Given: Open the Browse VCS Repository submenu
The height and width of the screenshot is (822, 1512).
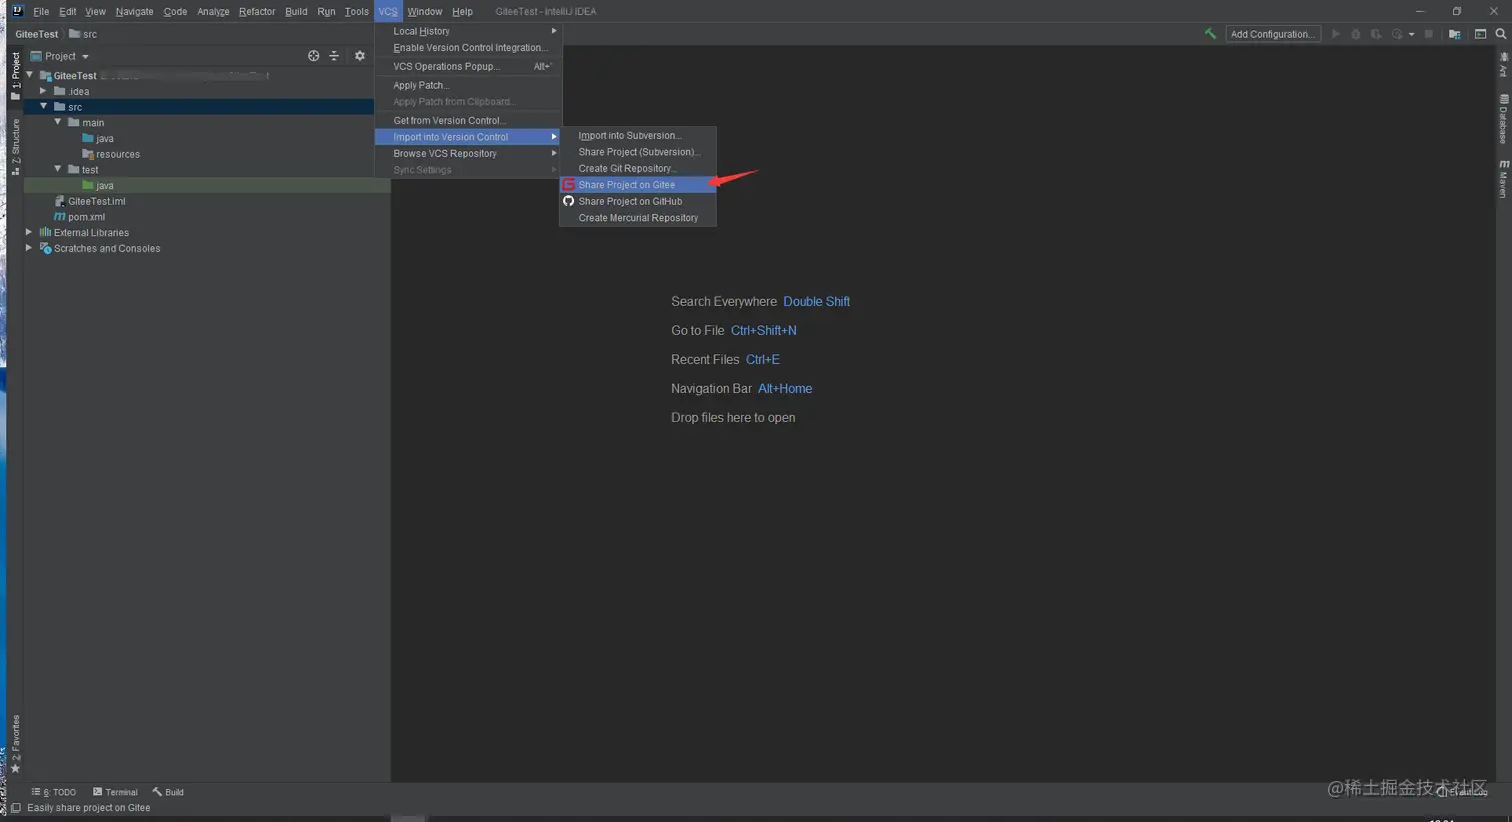Looking at the screenshot, I should pos(468,153).
